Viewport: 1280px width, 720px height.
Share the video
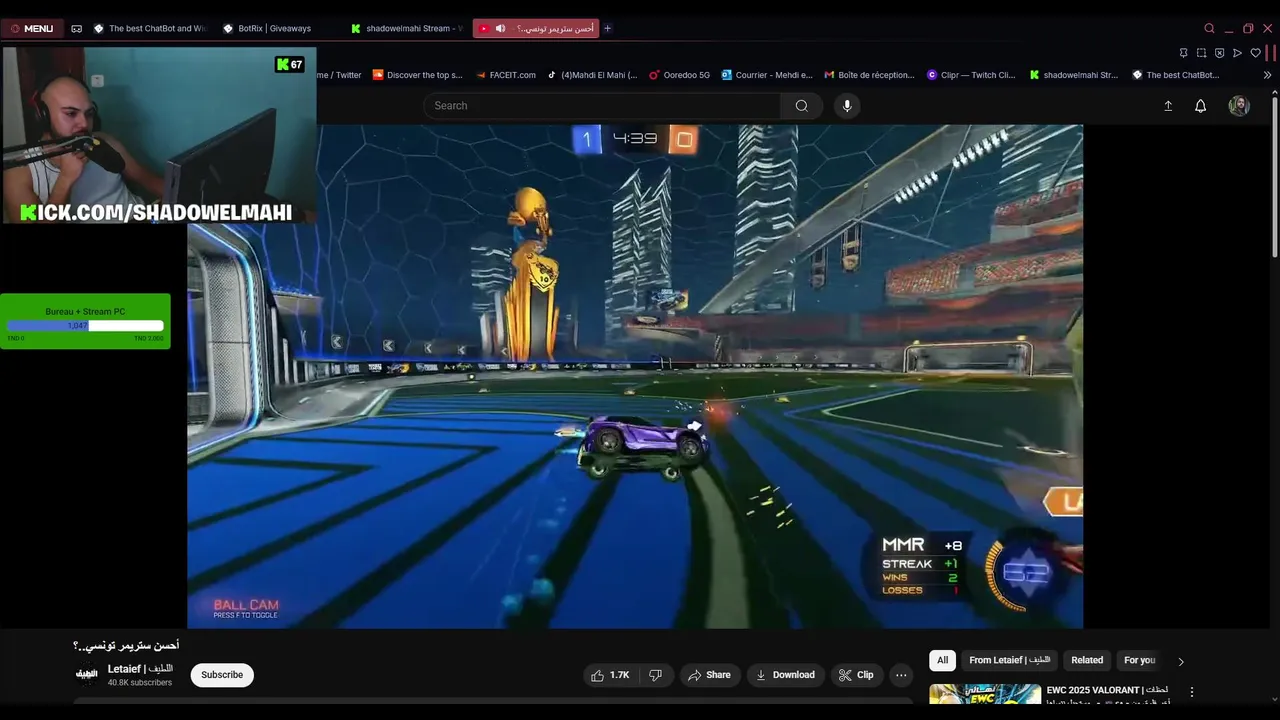(710, 675)
